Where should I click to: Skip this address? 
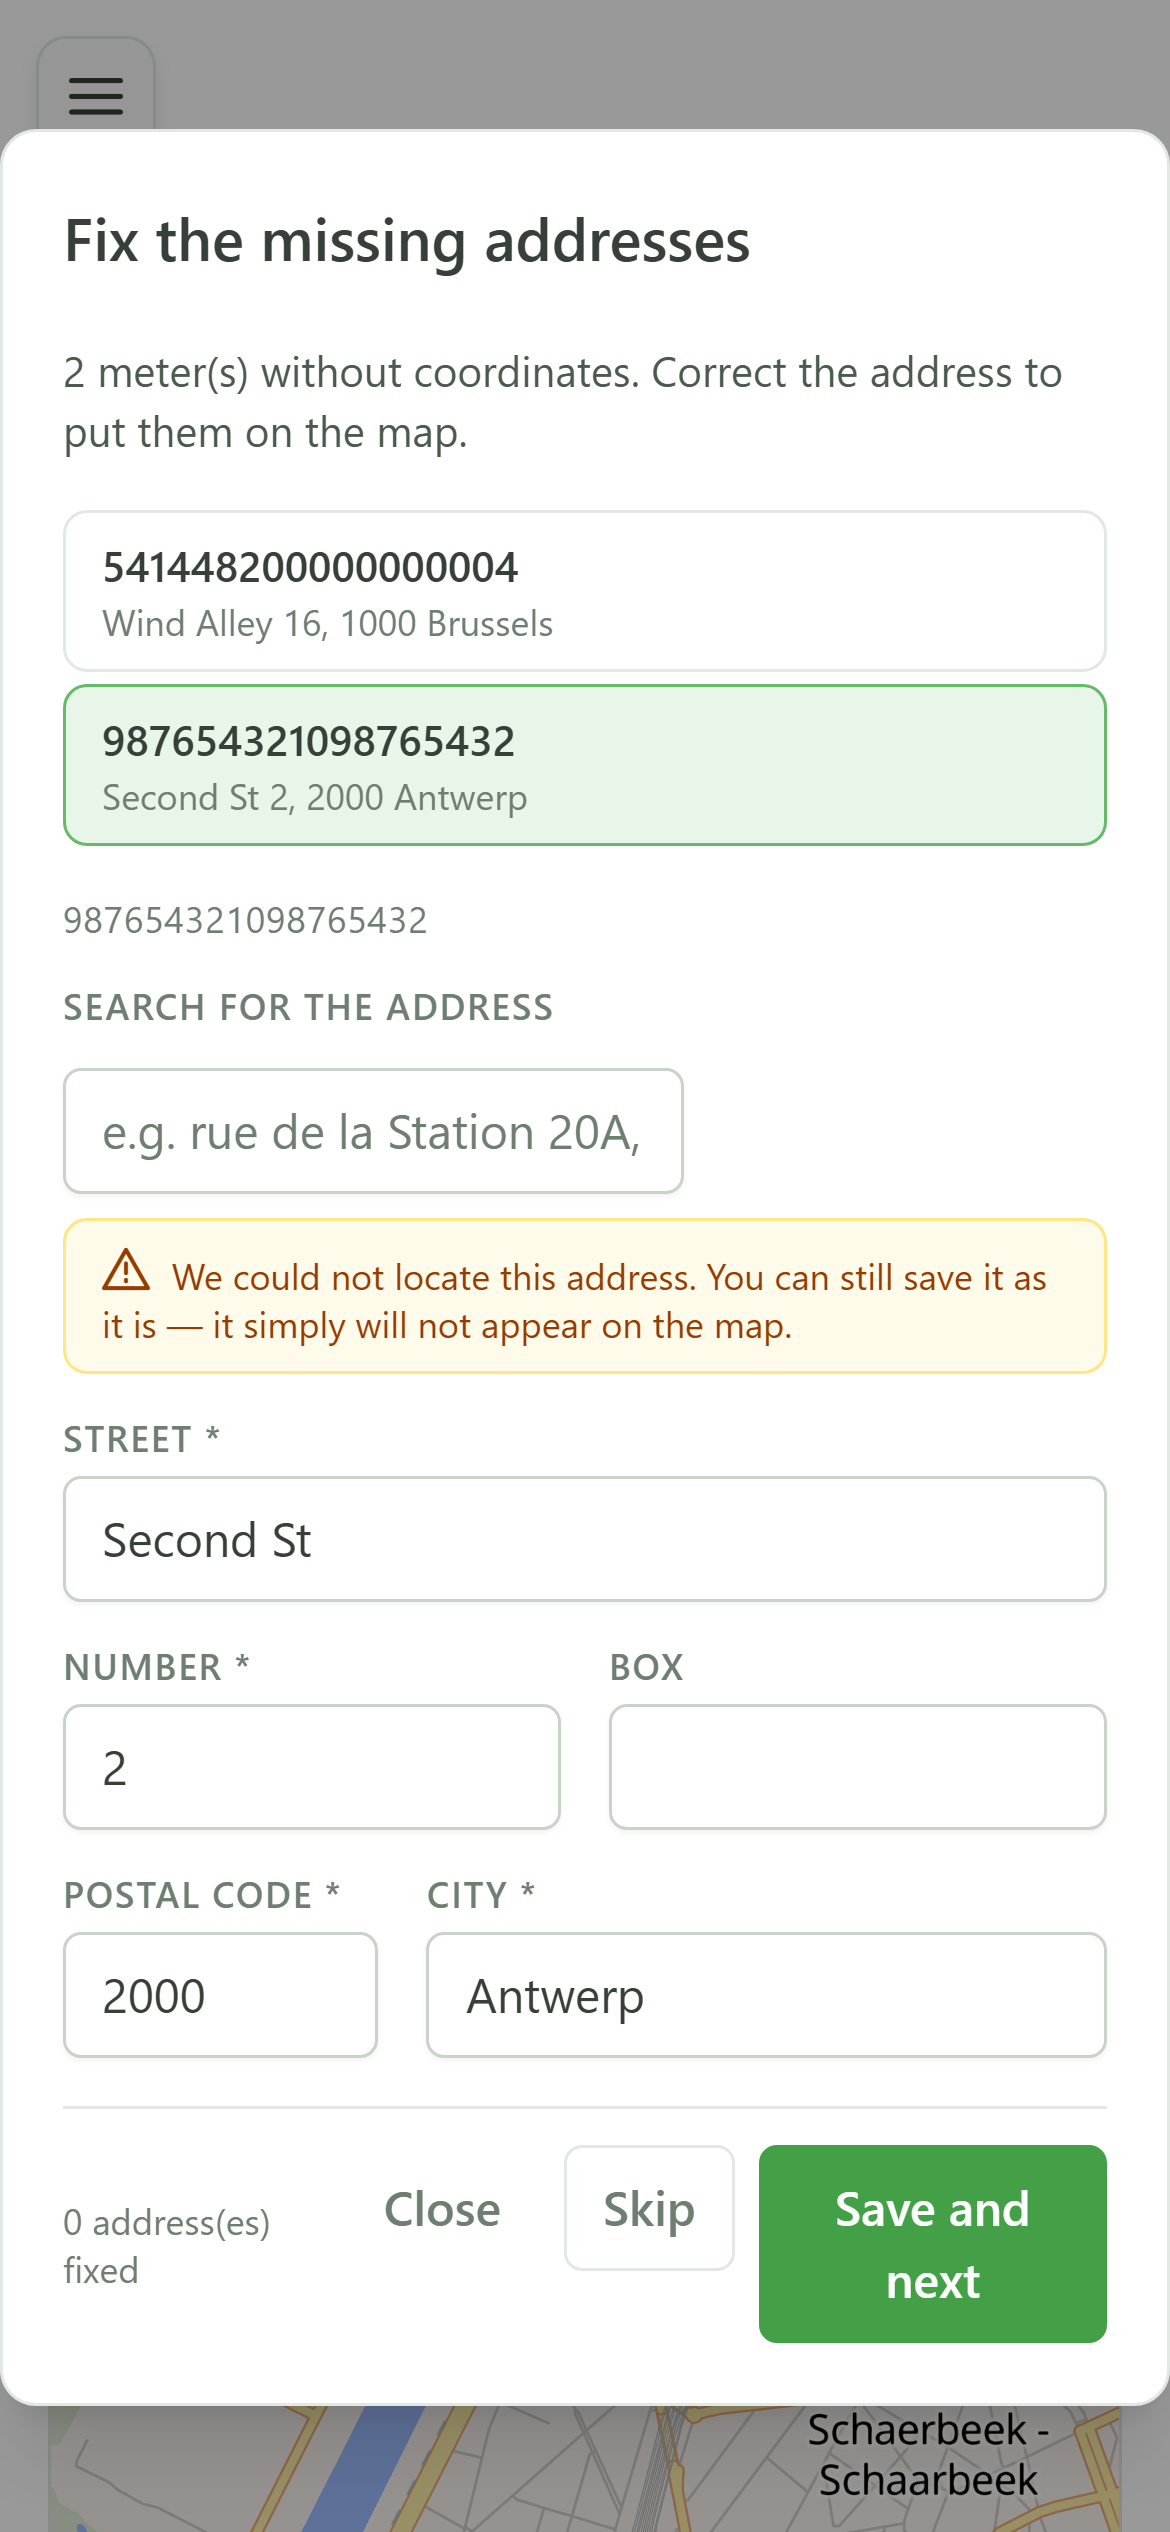[x=649, y=2208]
